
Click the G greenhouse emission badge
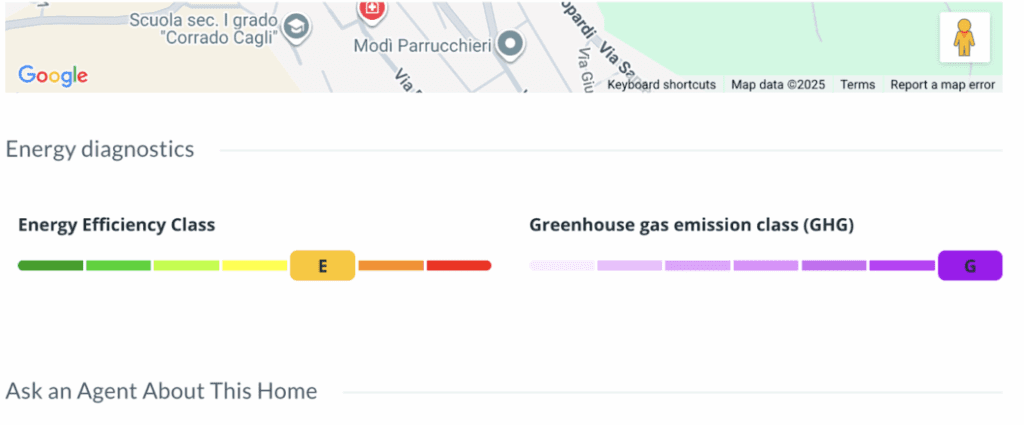(969, 266)
